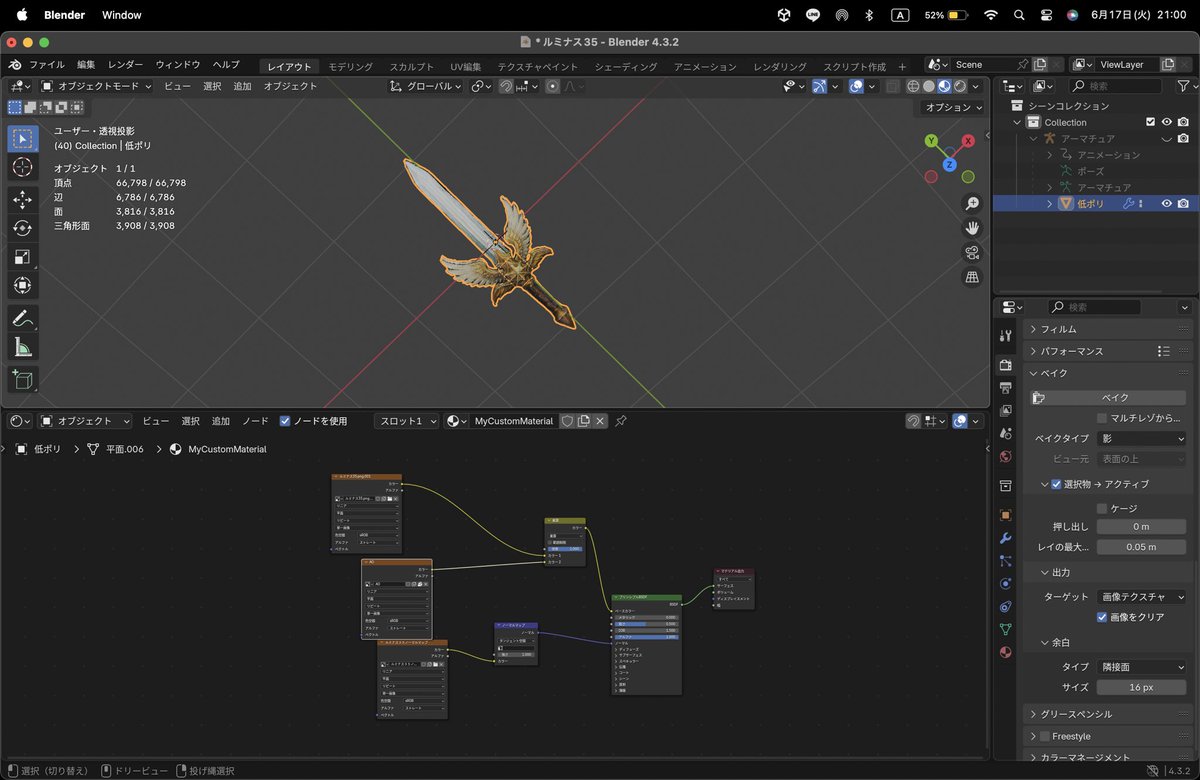Screen dimensions: 1200x780
Task: Enable the ノードを使用 checkbox
Action: coord(285,421)
